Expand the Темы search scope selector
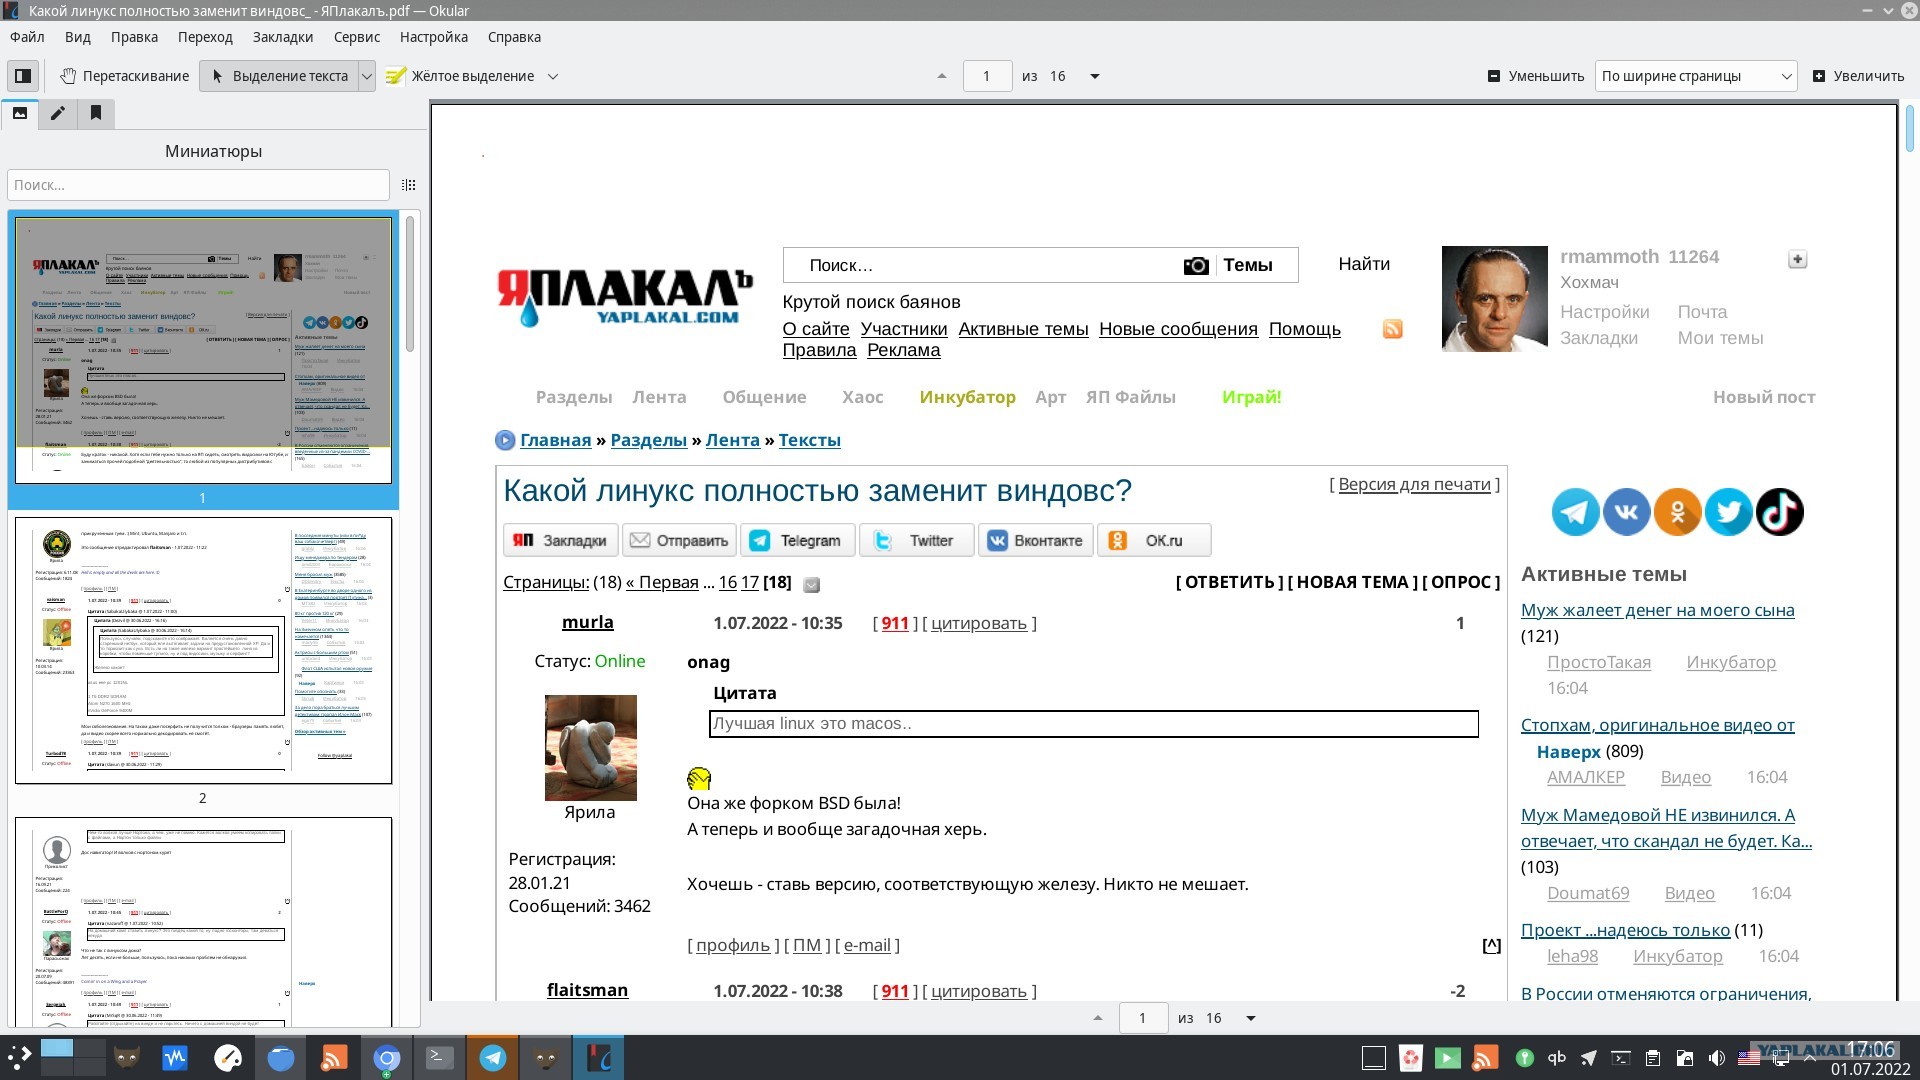Screen dimensions: 1920x1080 (x=1248, y=265)
